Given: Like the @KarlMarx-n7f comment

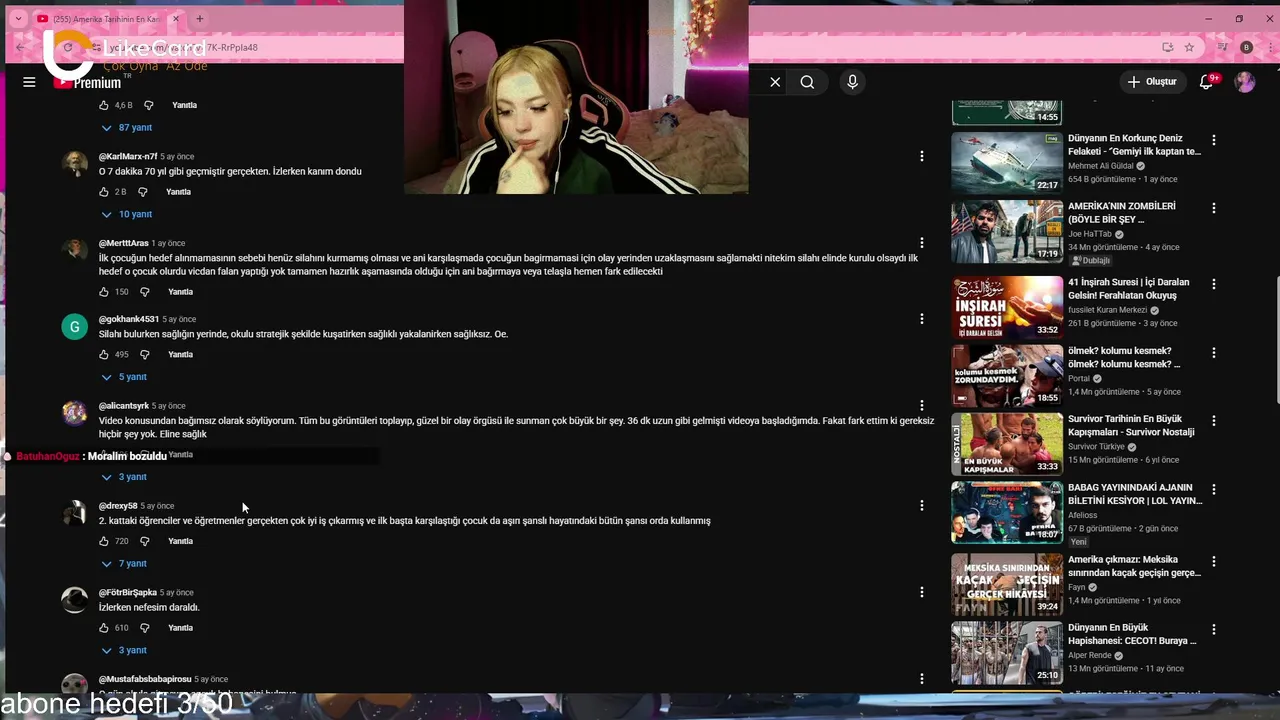Looking at the screenshot, I should (x=104, y=192).
